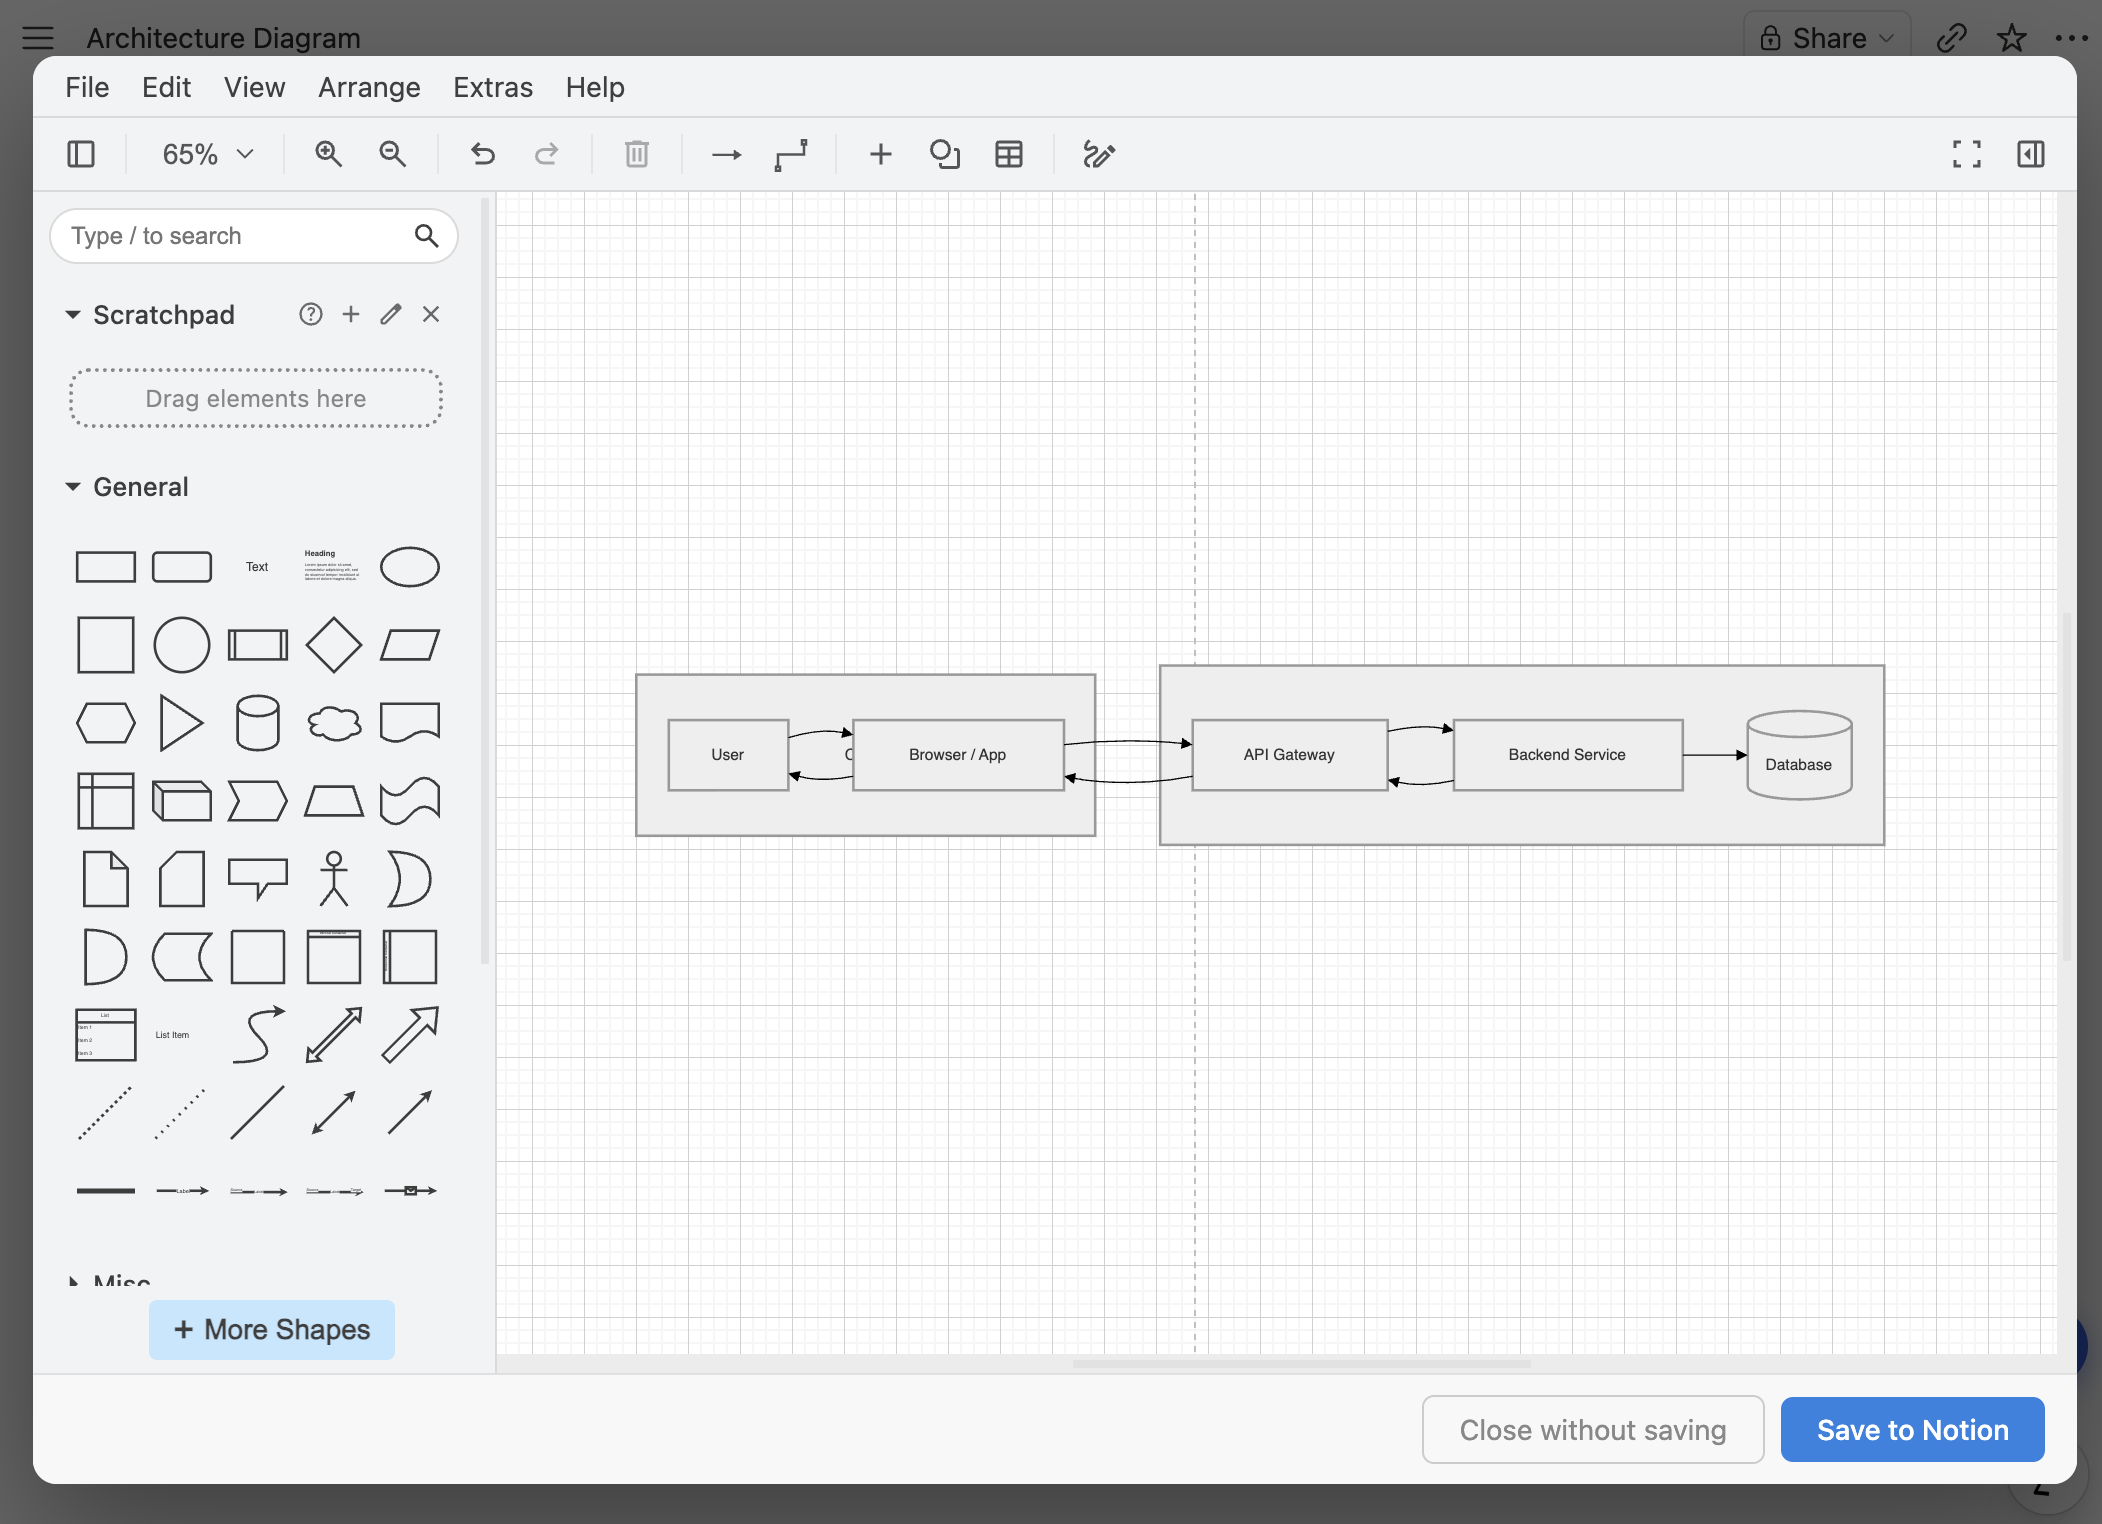Insert a table from the toolbar
Image resolution: width=2102 pixels, height=1524 pixels.
1009,154
